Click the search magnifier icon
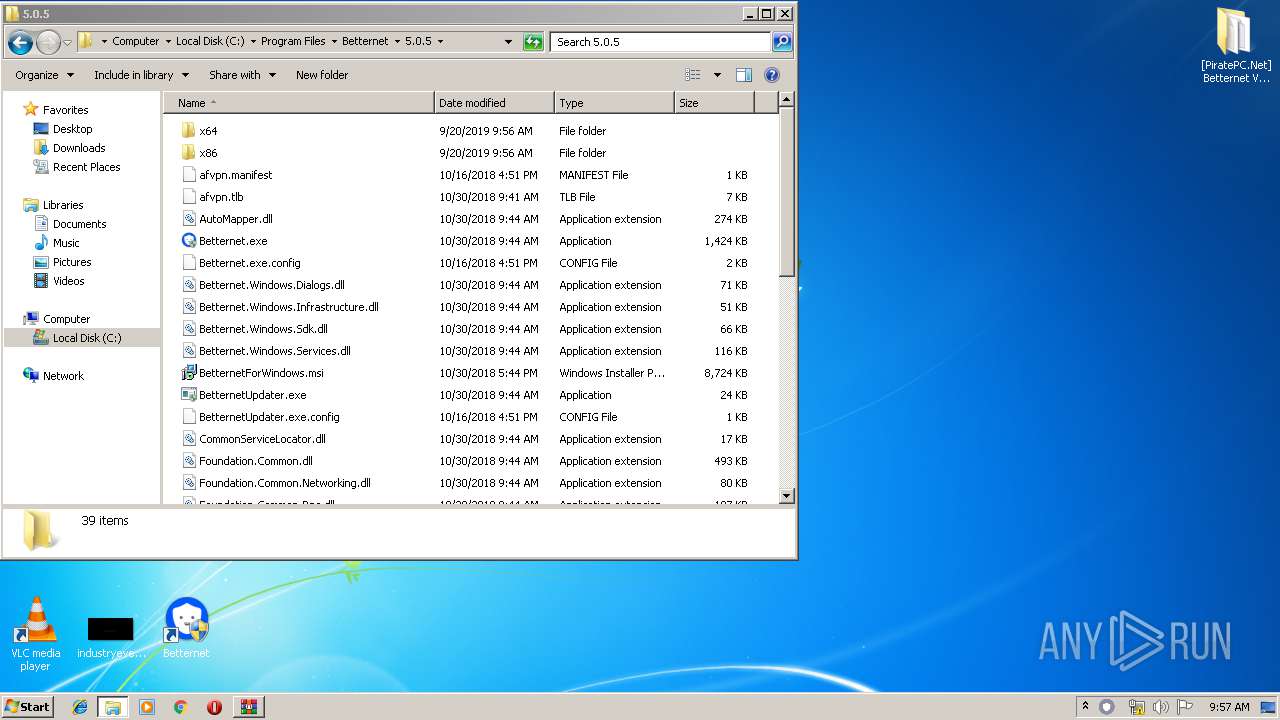The height and width of the screenshot is (720, 1280). pyautogui.click(x=782, y=42)
